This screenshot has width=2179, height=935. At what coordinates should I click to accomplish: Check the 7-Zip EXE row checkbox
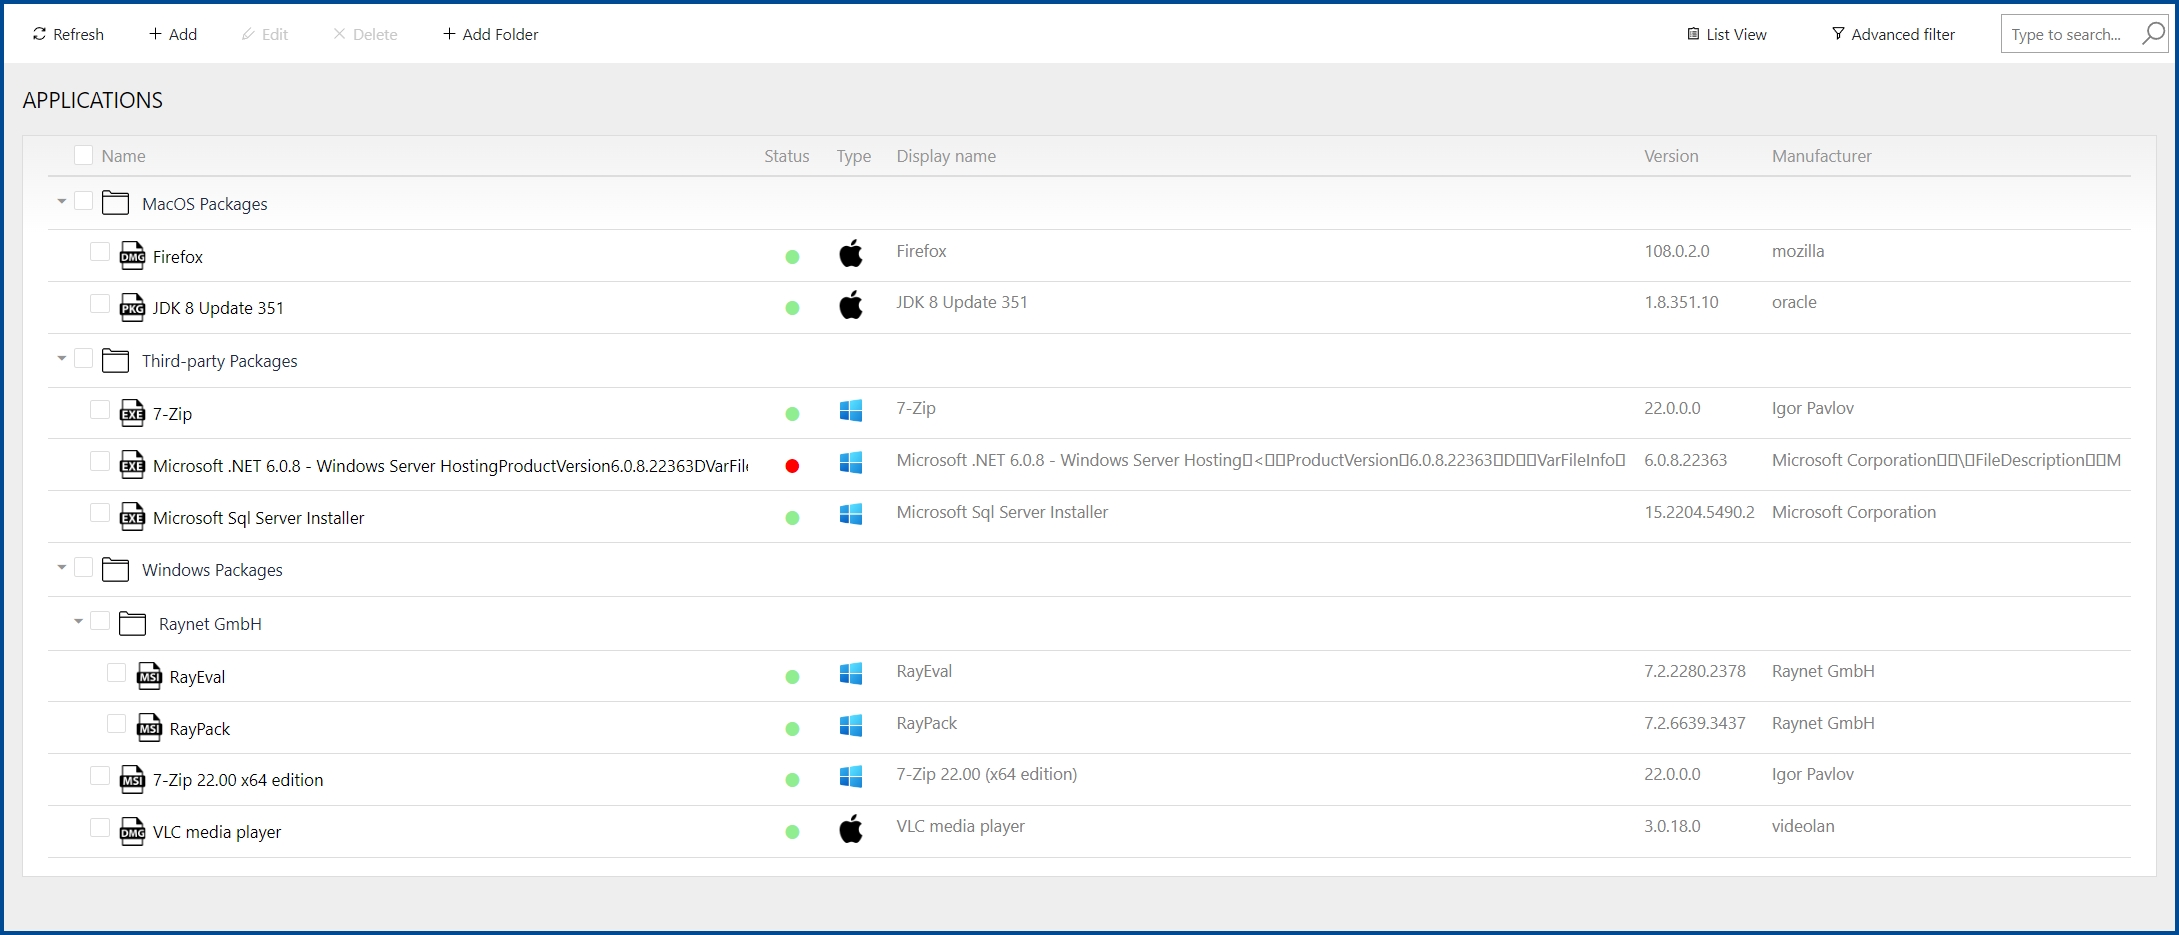click(x=99, y=409)
